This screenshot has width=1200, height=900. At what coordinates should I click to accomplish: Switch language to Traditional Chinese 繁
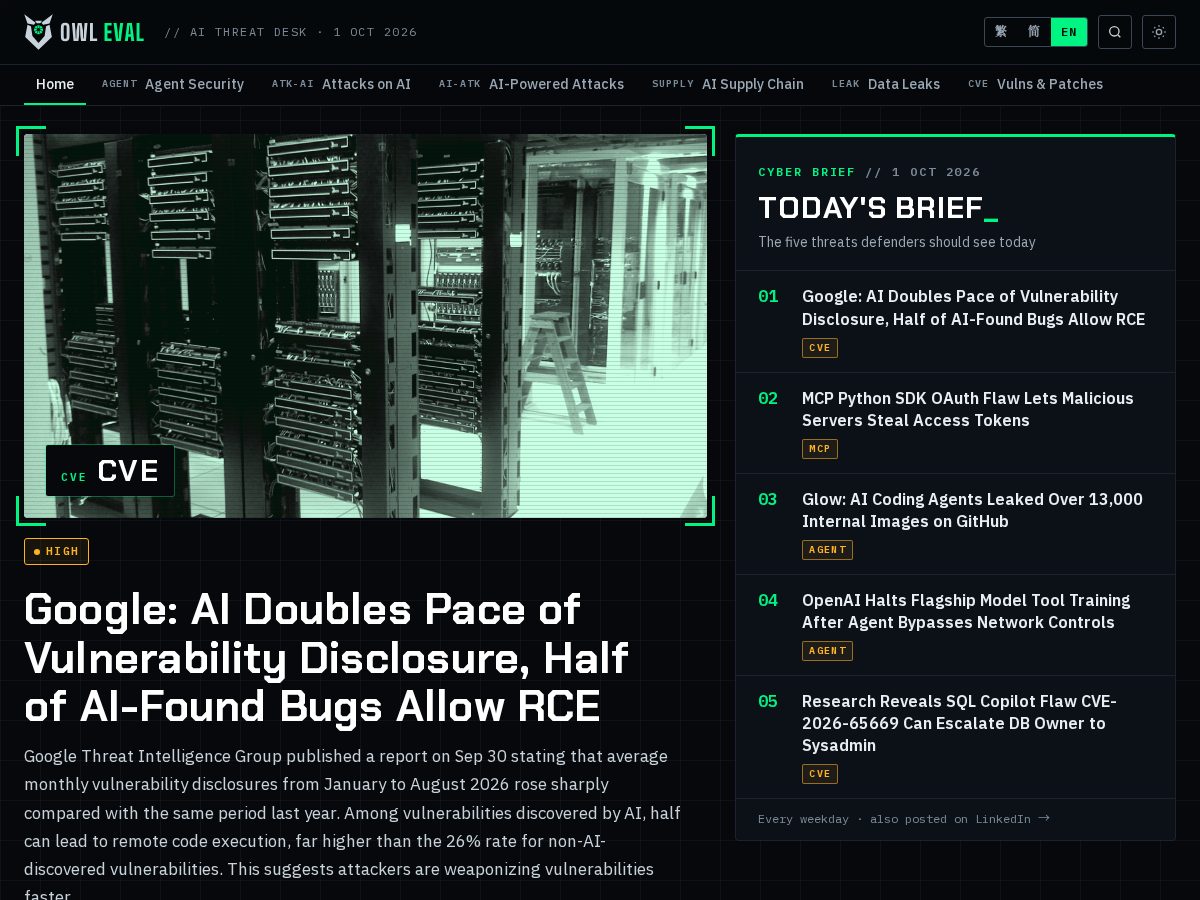(1001, 32)
